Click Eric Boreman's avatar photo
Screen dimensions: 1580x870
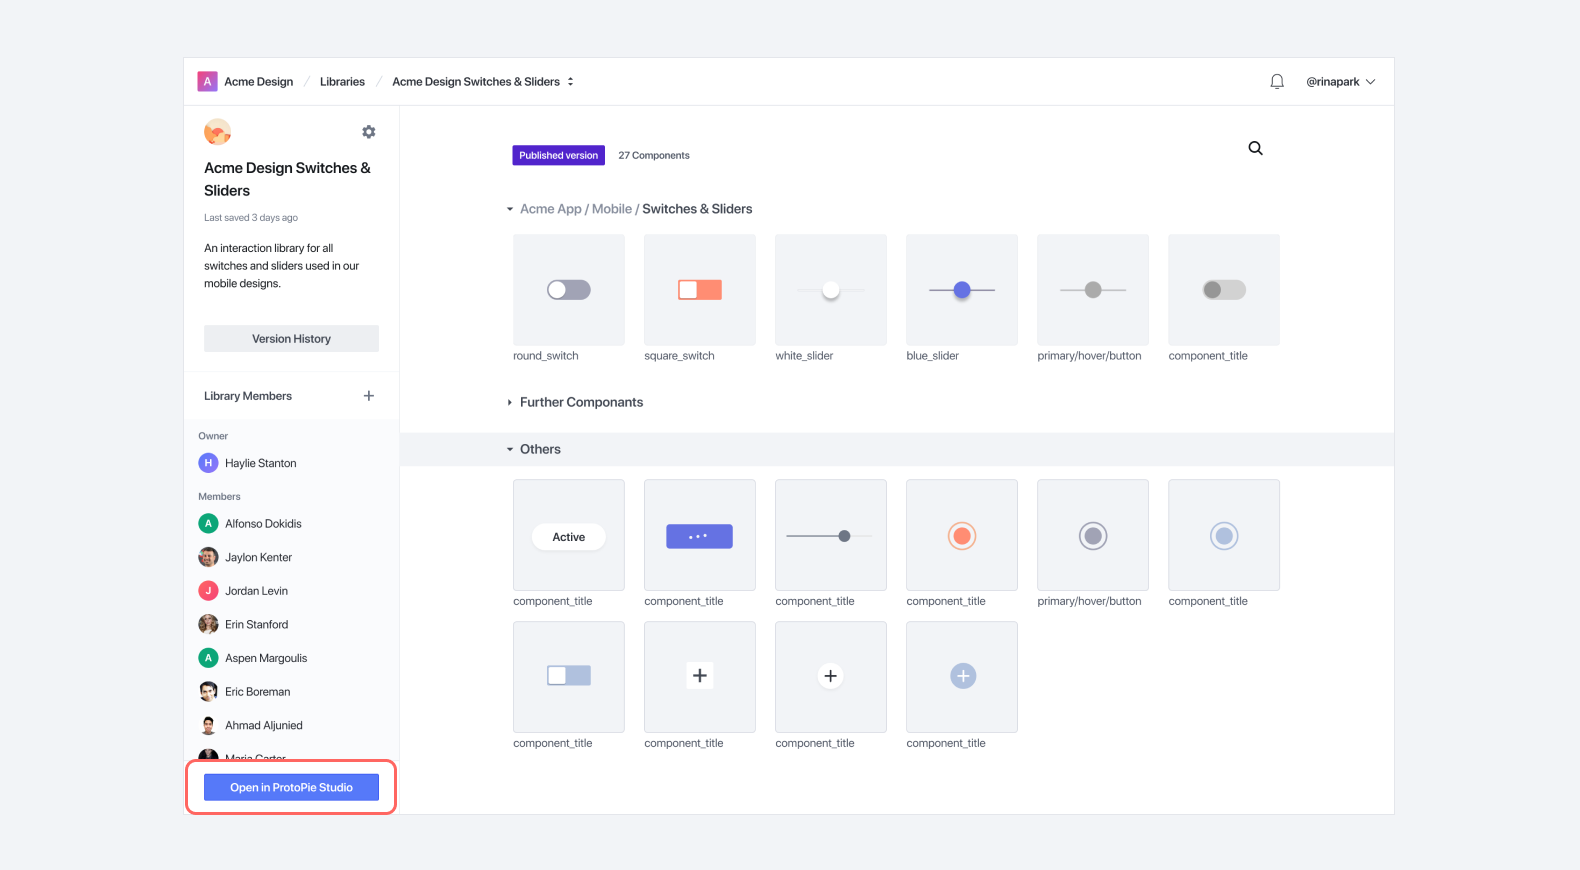coord(208,691)
